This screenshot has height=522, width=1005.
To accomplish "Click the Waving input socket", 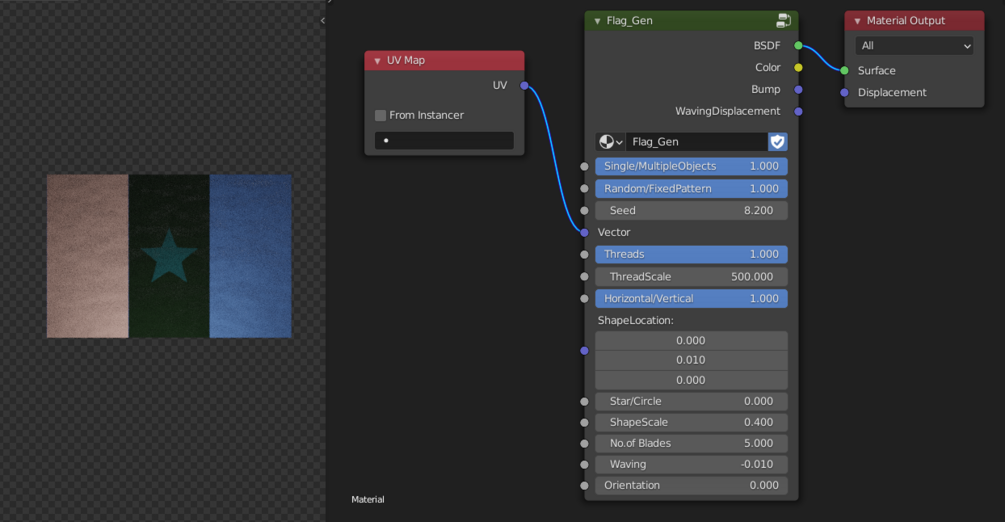I will (584, 464).
